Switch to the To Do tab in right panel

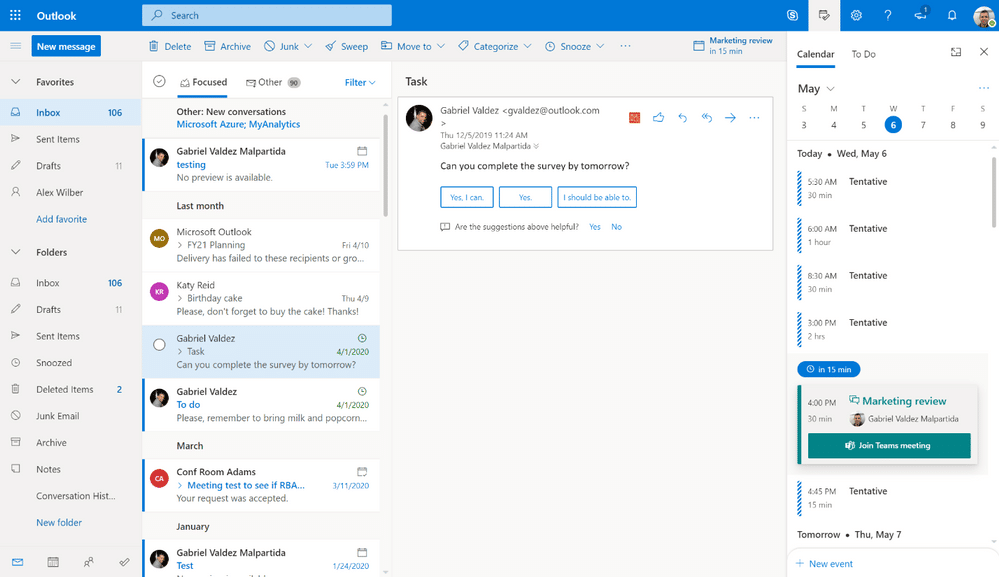tap(863, 55)
